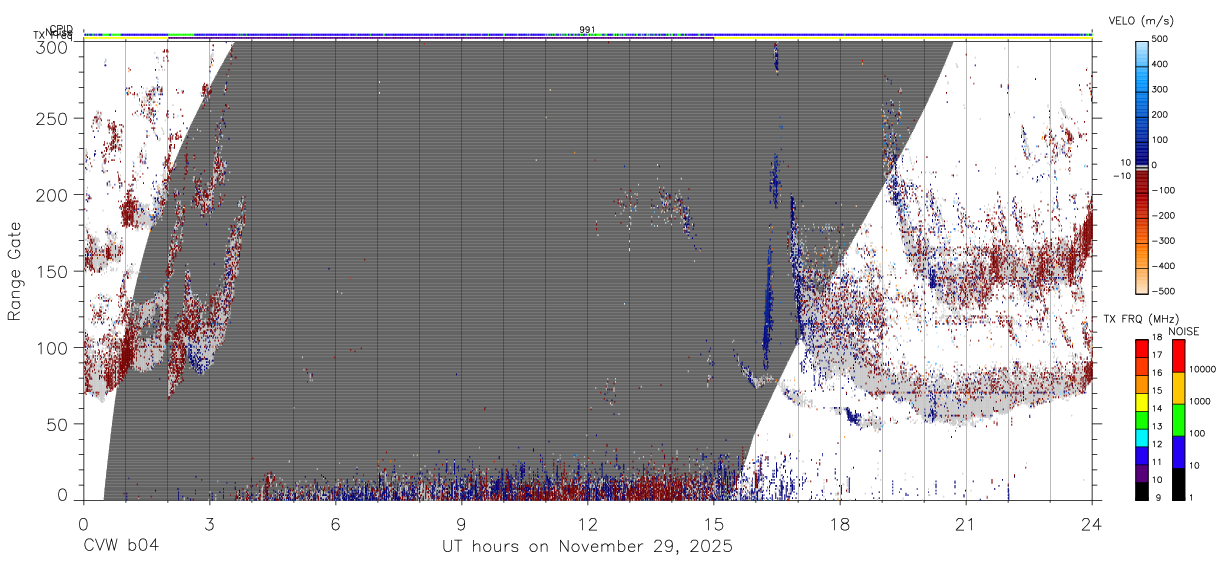Image resolution: width=1228 pixels, height=567 pixels.
Task: Click velocity colorbar label '−500'
Action: click(1163, 292)
